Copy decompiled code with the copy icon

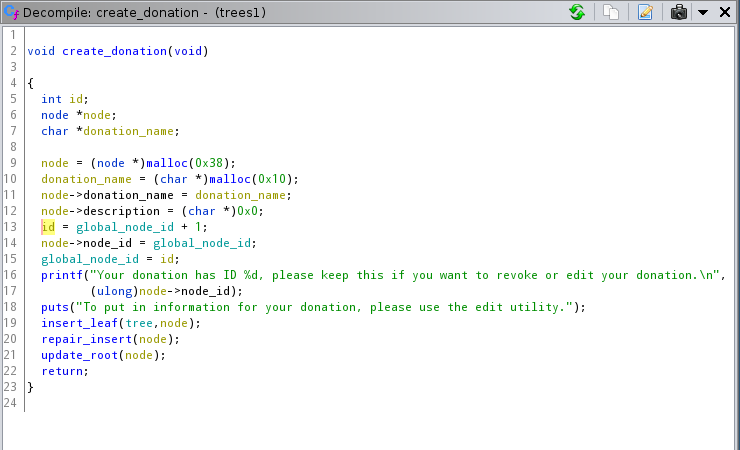coord(611,12)
